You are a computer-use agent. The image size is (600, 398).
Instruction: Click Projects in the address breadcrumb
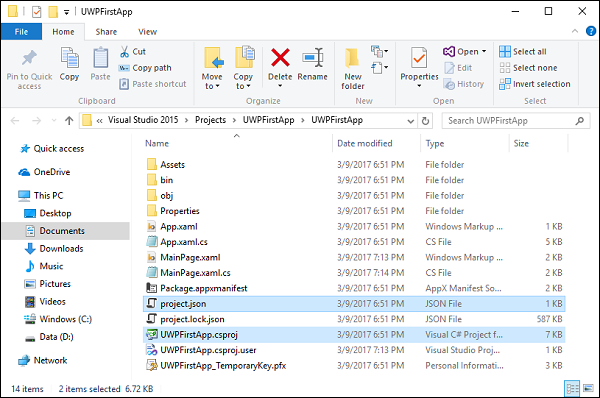click(x=210, y=120)
